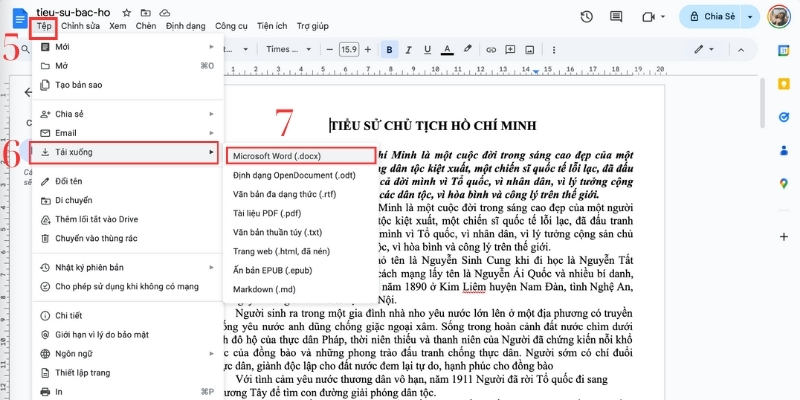Open the editing mode pencil dropdown
800x400 pixels.
click(704, 49)
